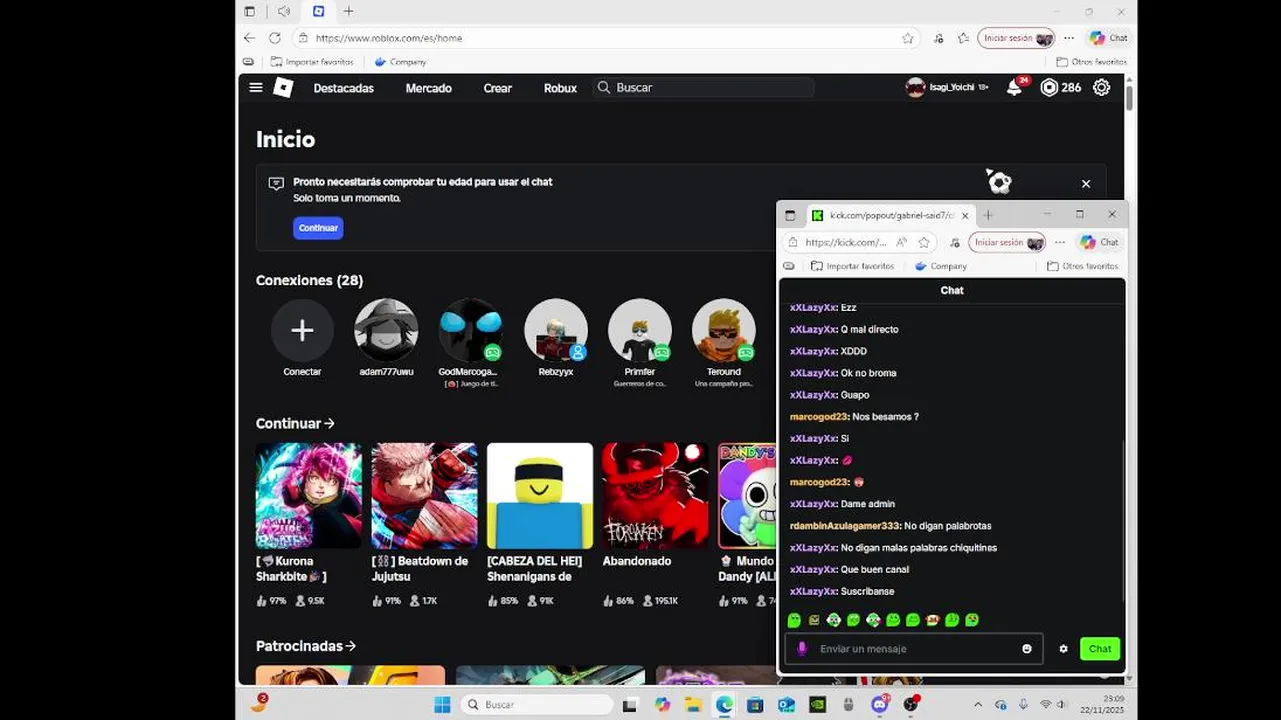Open the Conexiones (28) heading link
The height and width of the screenshot is (720, 1281).
[309, 280]
